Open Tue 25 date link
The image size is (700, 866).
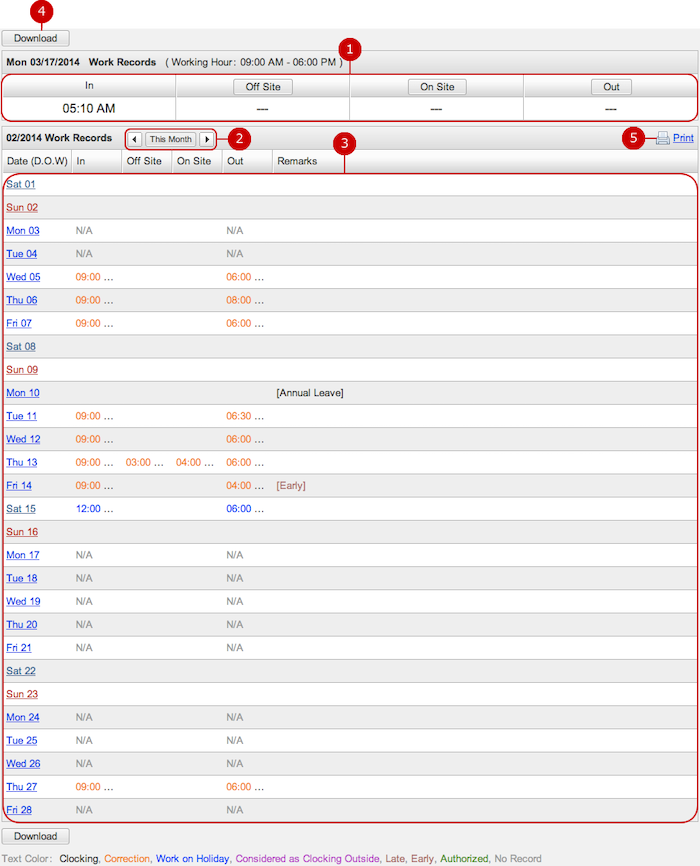22,741
